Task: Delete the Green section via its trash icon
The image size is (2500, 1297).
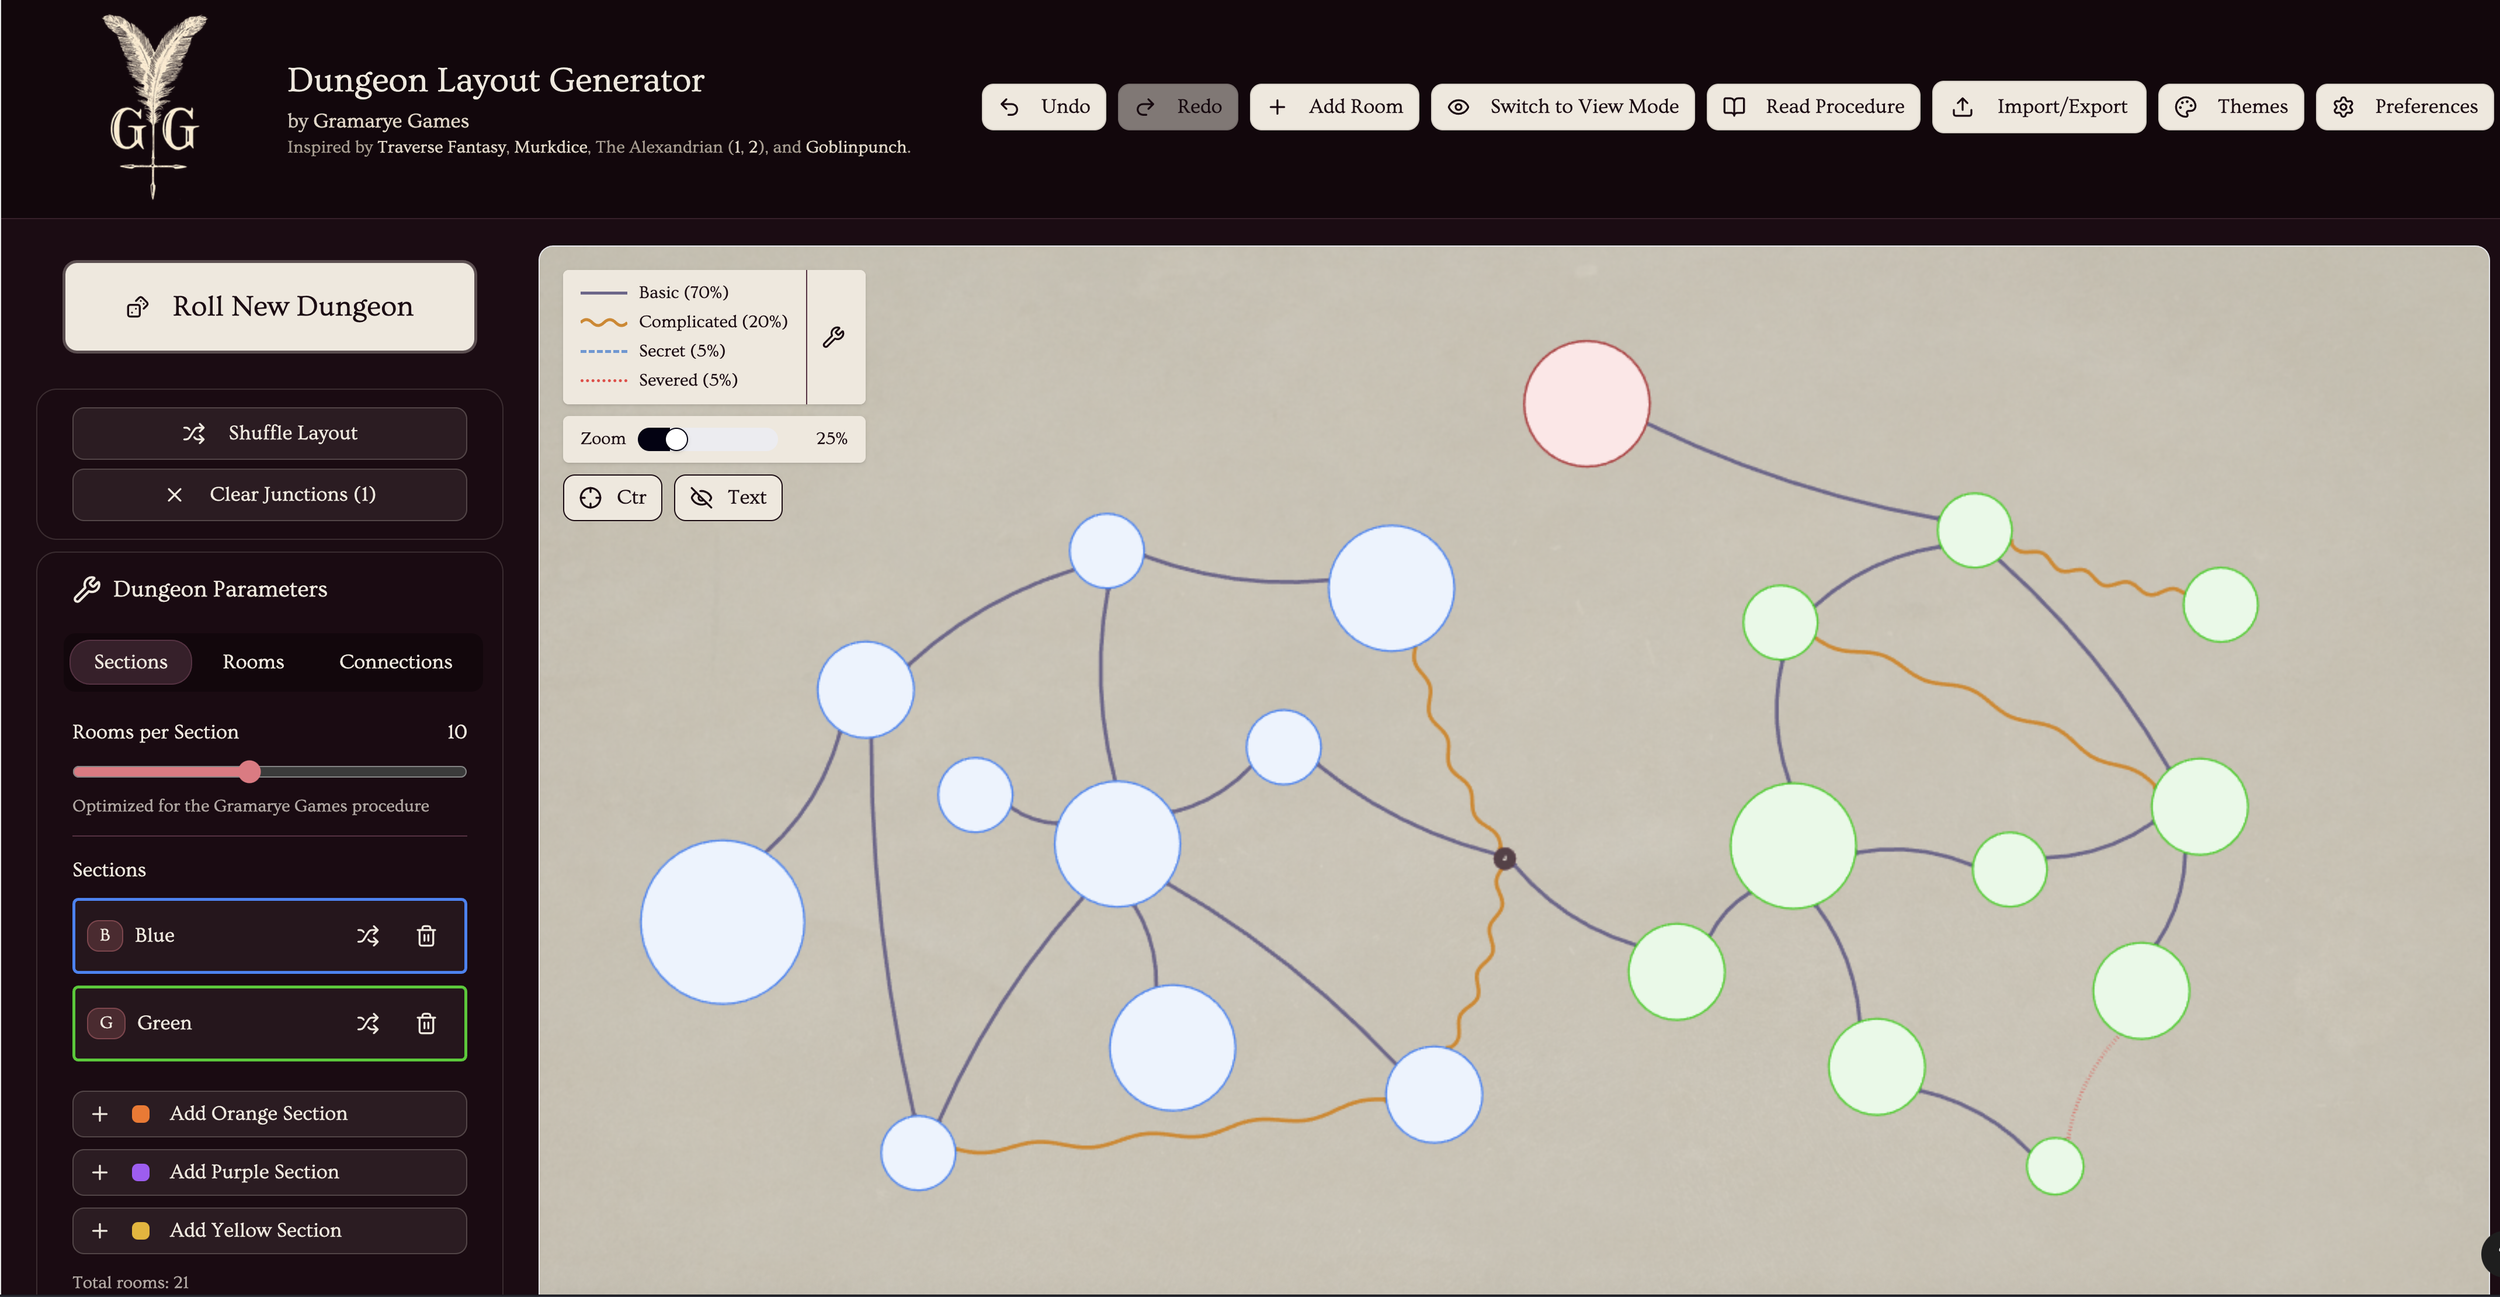Action: tap(427, 1023)
